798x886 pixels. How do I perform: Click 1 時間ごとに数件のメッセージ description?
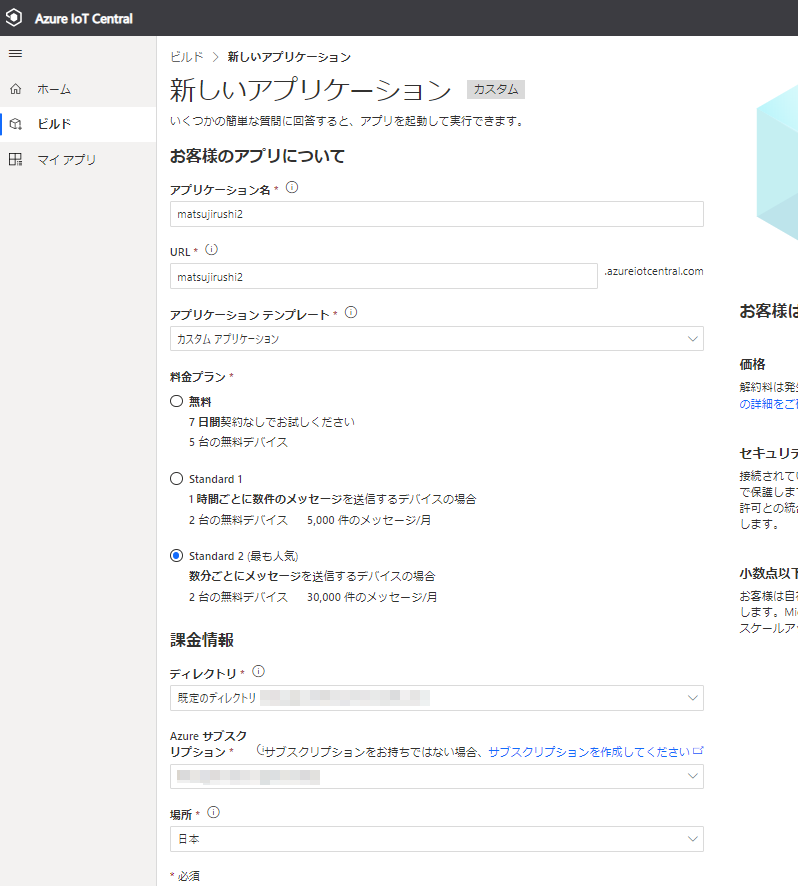click(332, 499)
